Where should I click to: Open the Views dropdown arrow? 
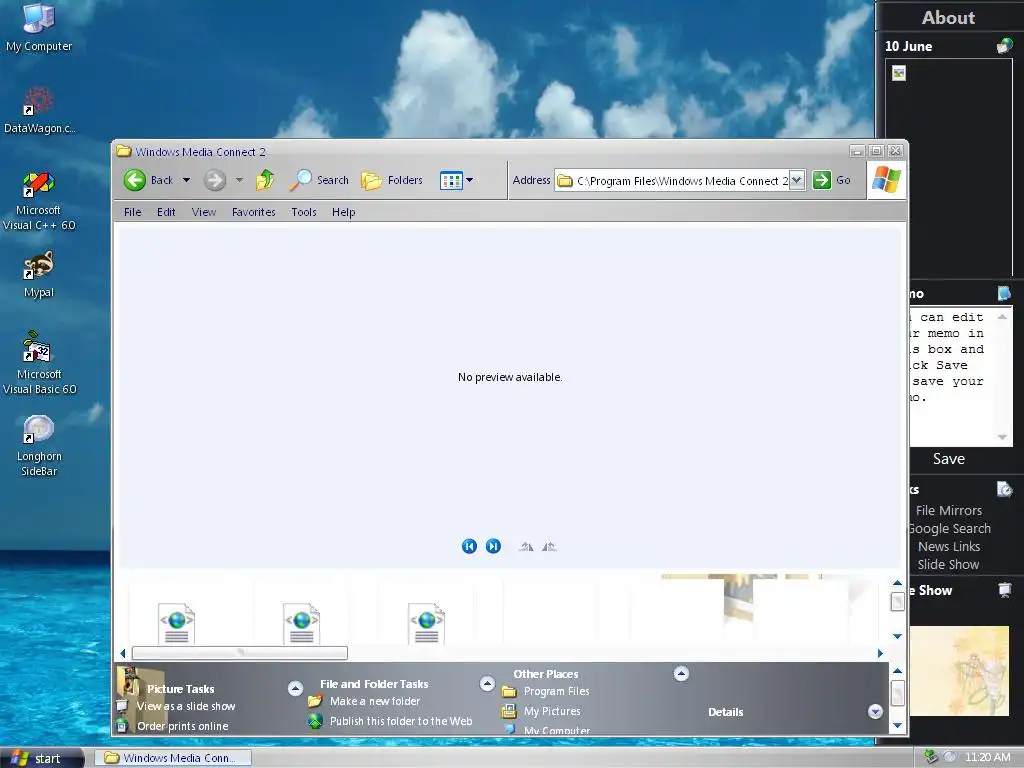tap(470, 180)
